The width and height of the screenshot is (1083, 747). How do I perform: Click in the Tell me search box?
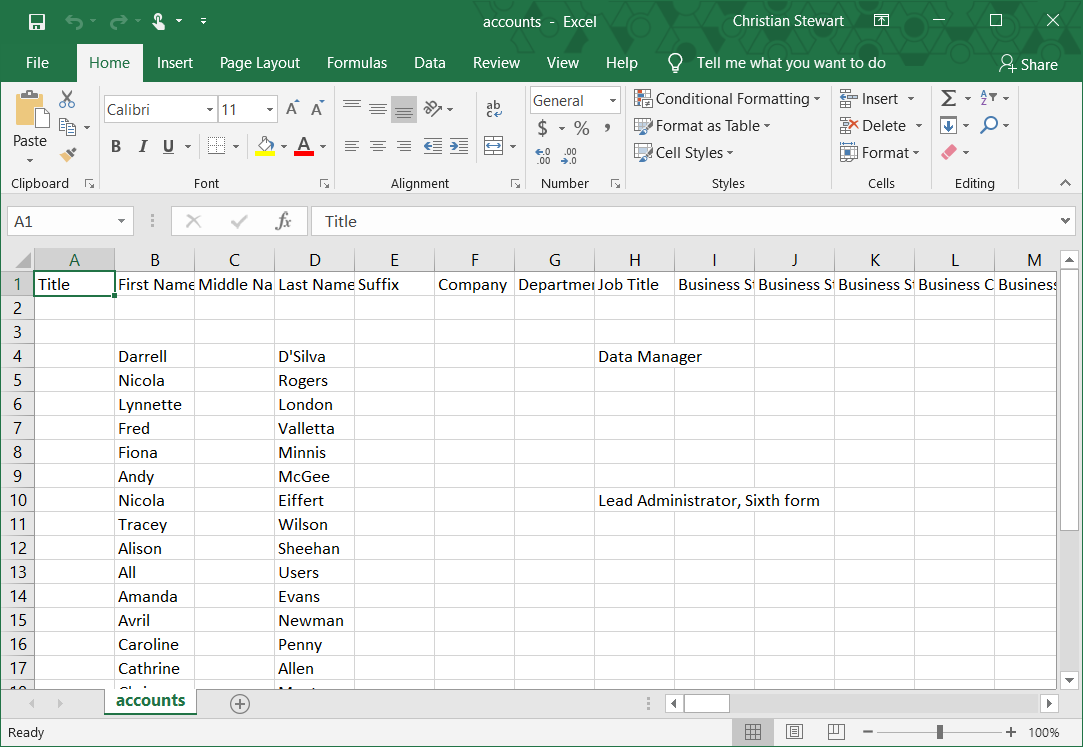(x=791, y=63)
